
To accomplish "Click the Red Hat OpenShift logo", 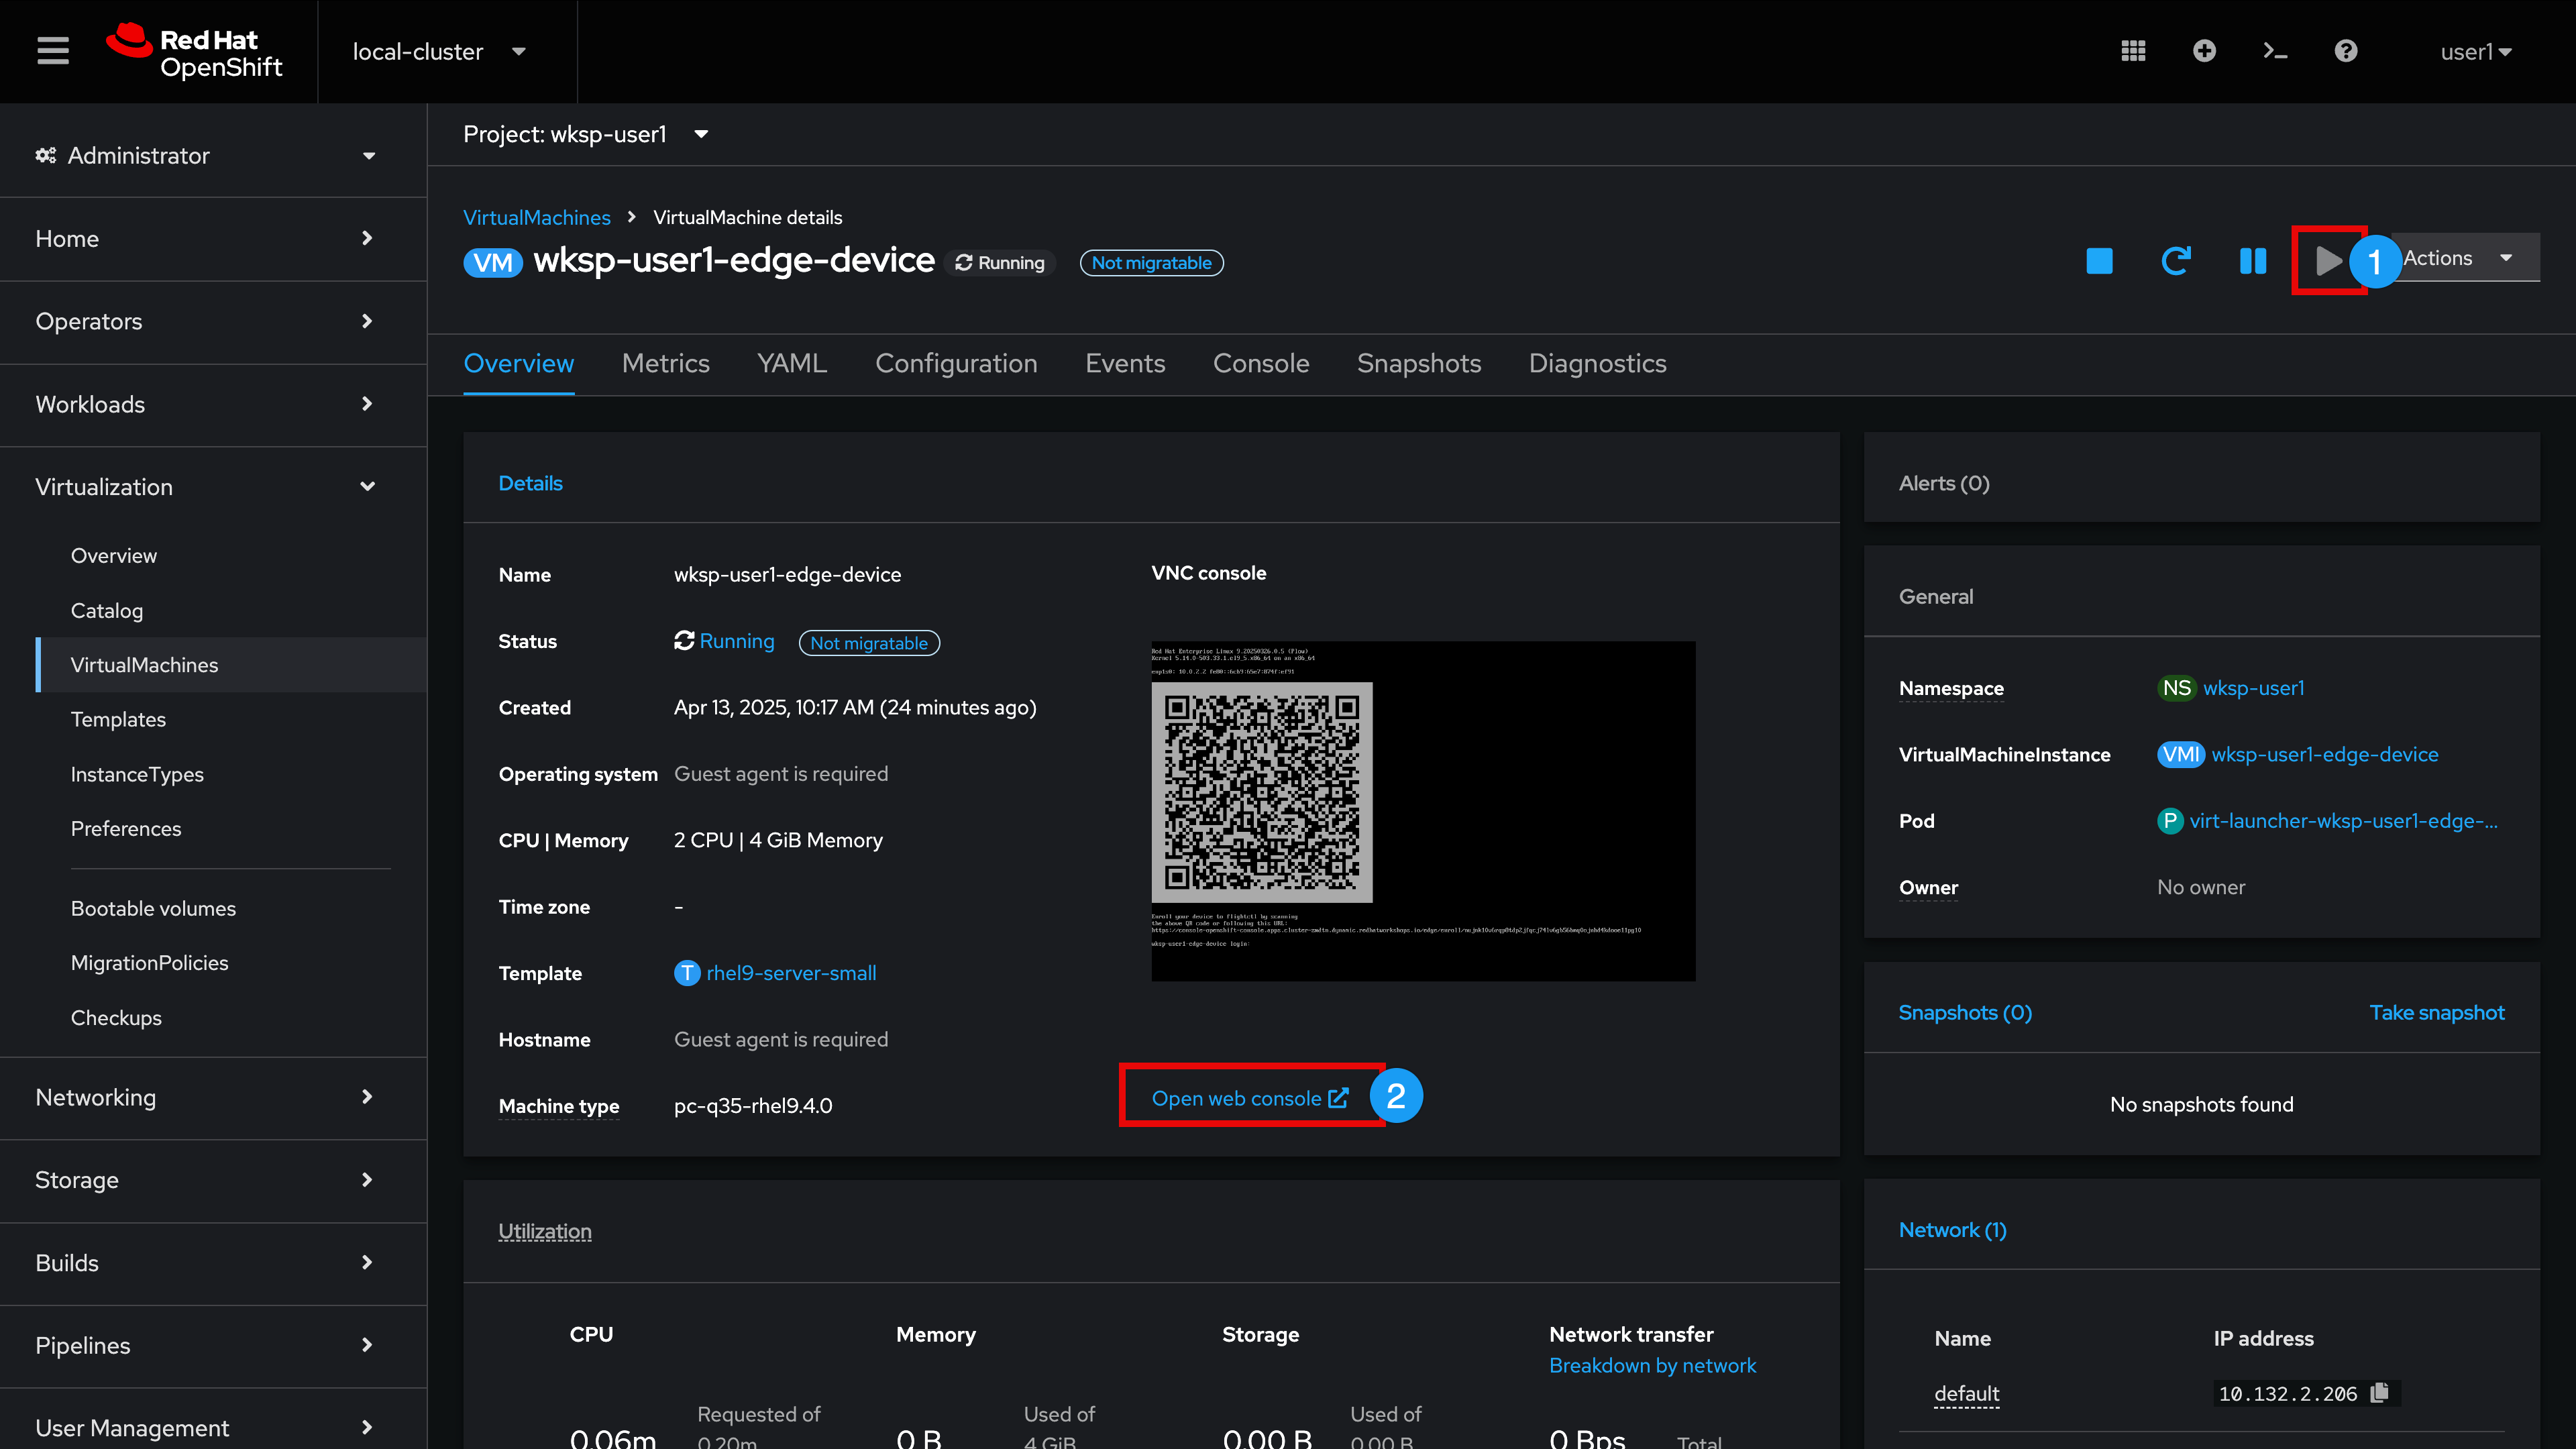I will (195, 51).
